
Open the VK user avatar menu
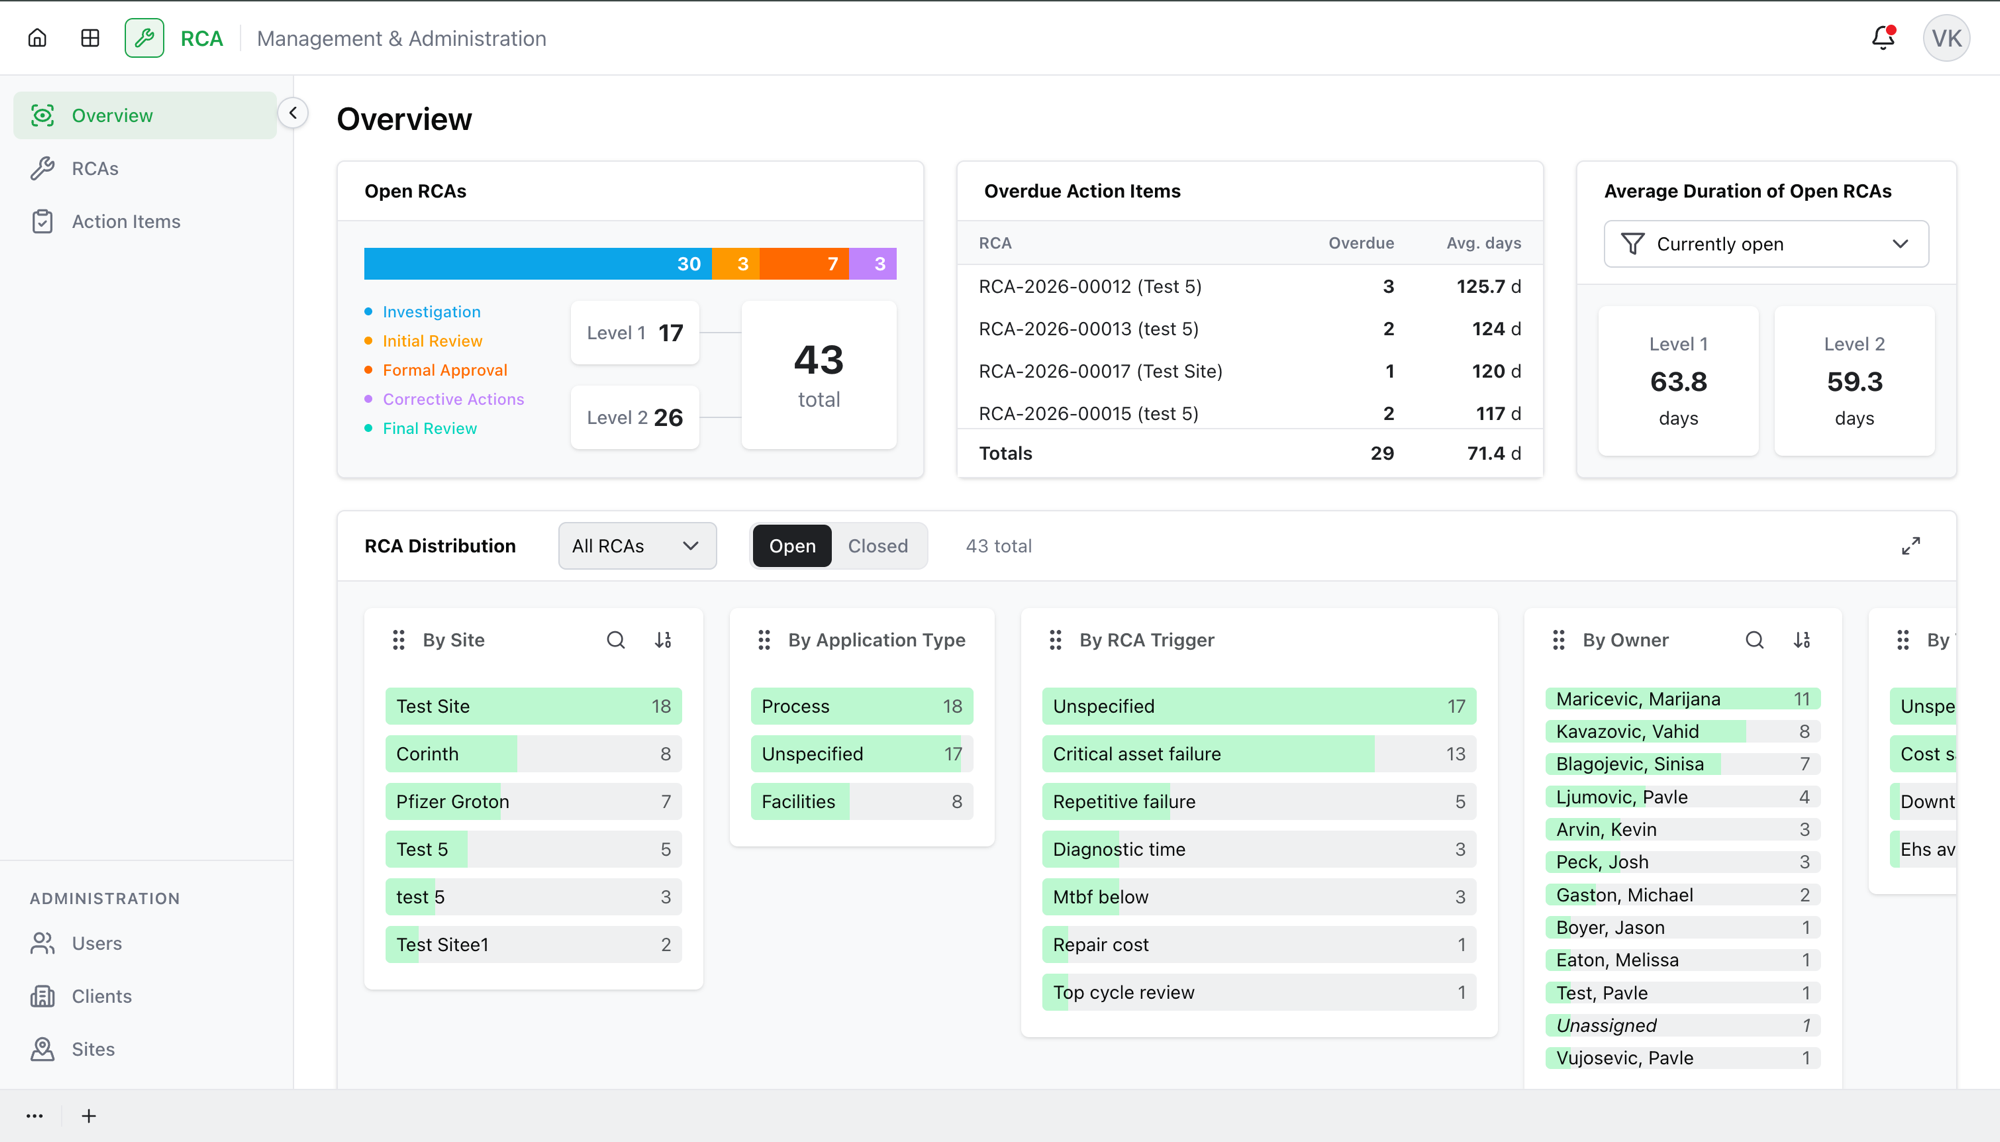(x=1946, y=38)
